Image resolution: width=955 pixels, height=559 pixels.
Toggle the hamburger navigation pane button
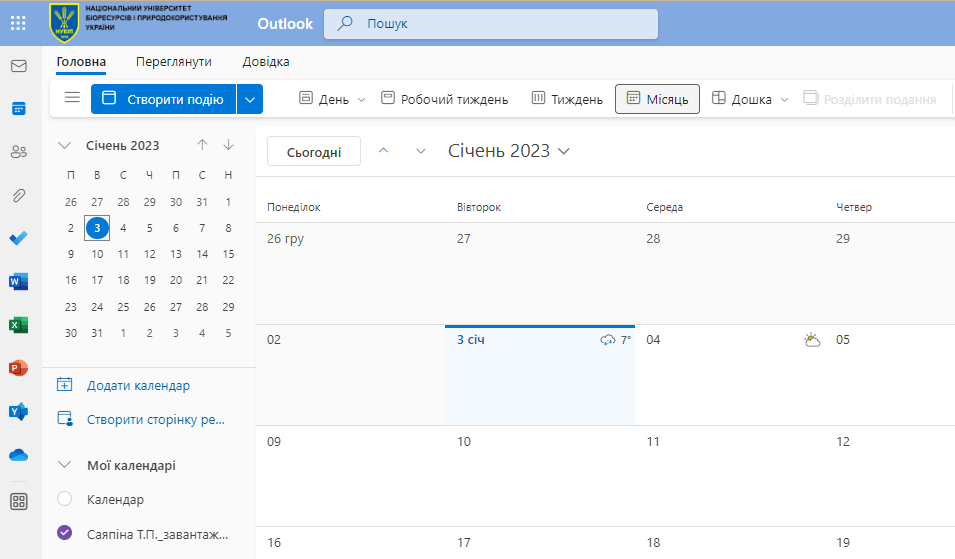tap(72, 98)
